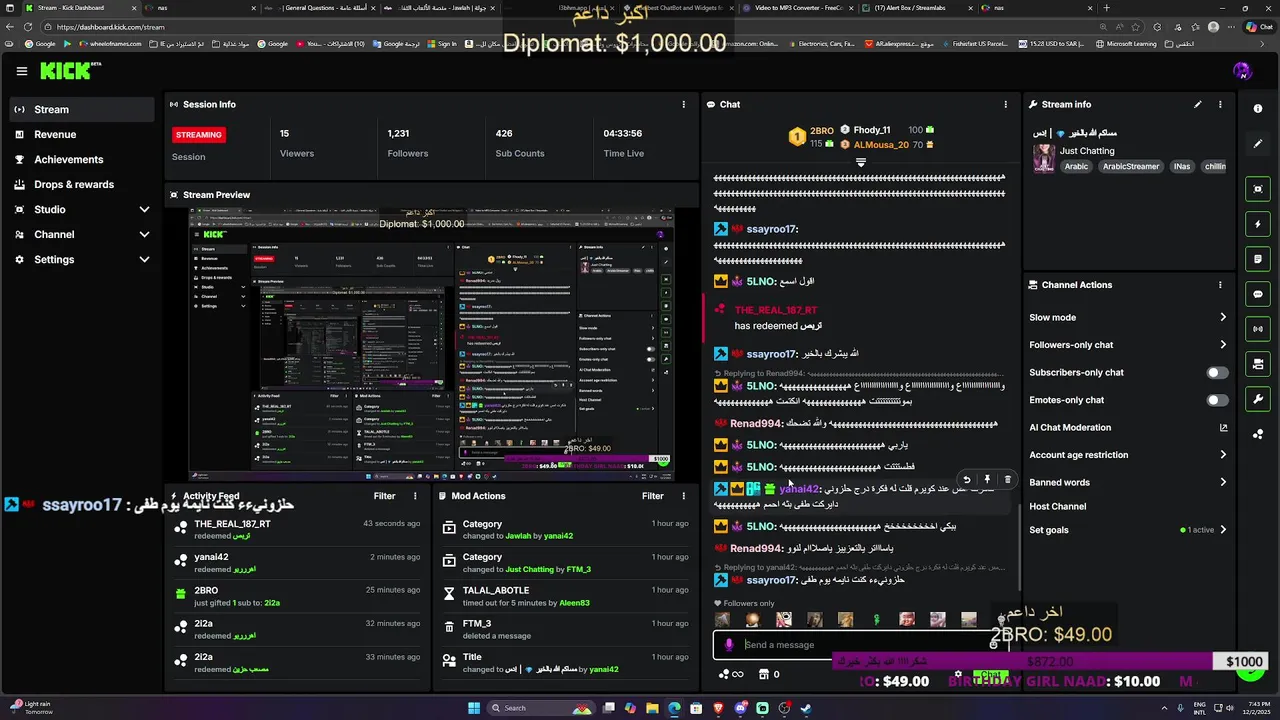Open the shop icon below the chat input
This screenshot has width=1280, height=720.
tap(763, 674)
